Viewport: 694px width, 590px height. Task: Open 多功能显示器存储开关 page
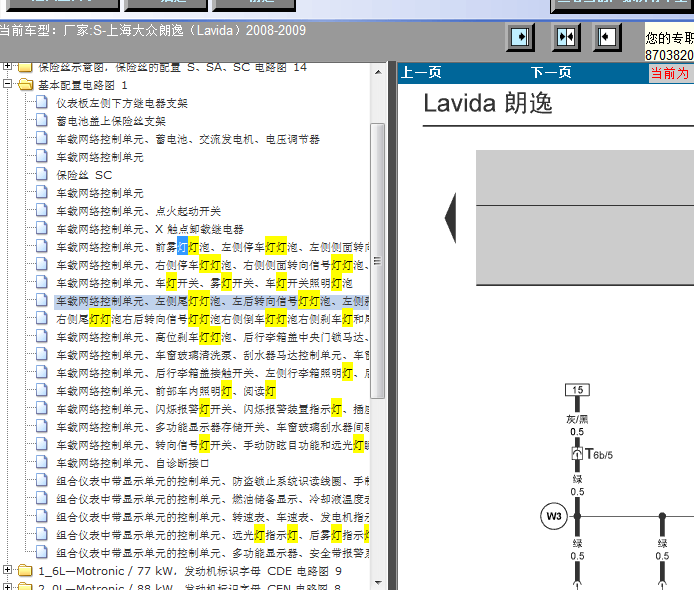tap(212, 428)
